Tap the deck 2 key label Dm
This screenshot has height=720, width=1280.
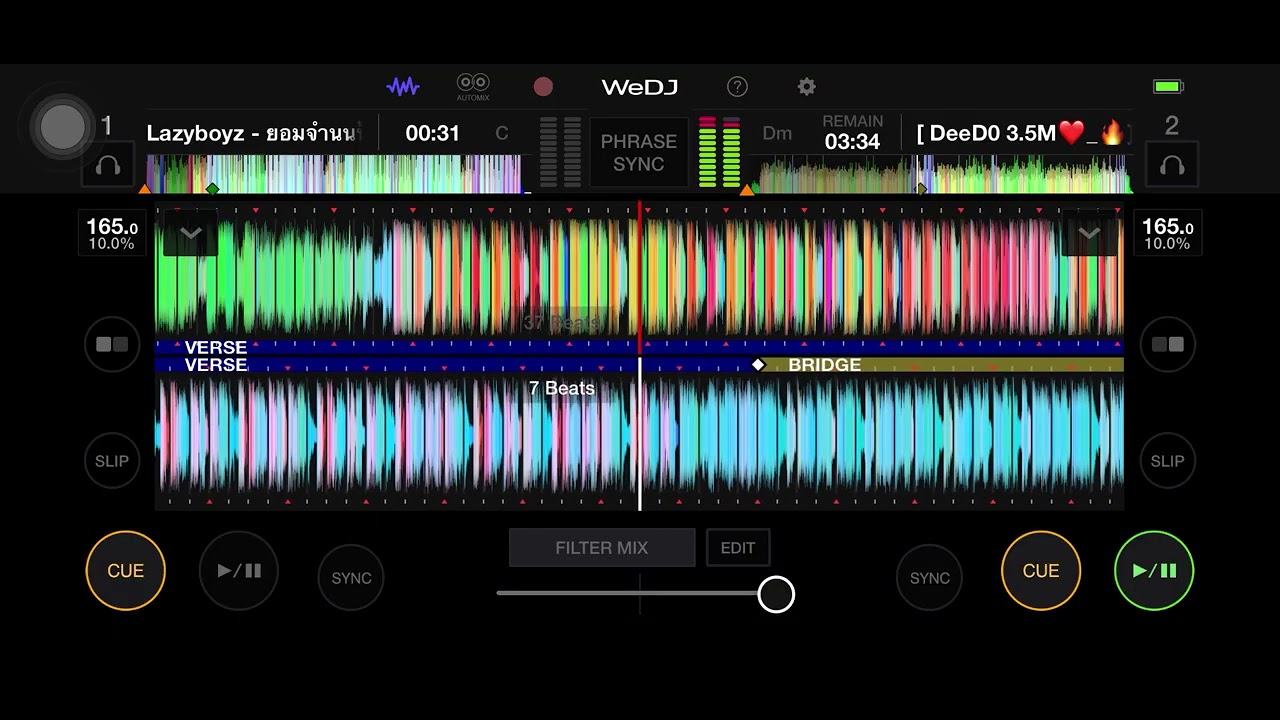(x=777, y=133)
